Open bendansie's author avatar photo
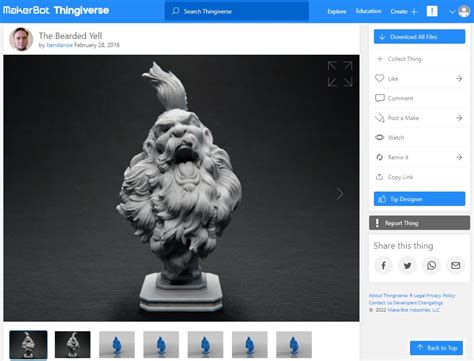Viewport: 474px width, 361px height. coord(21,39)
